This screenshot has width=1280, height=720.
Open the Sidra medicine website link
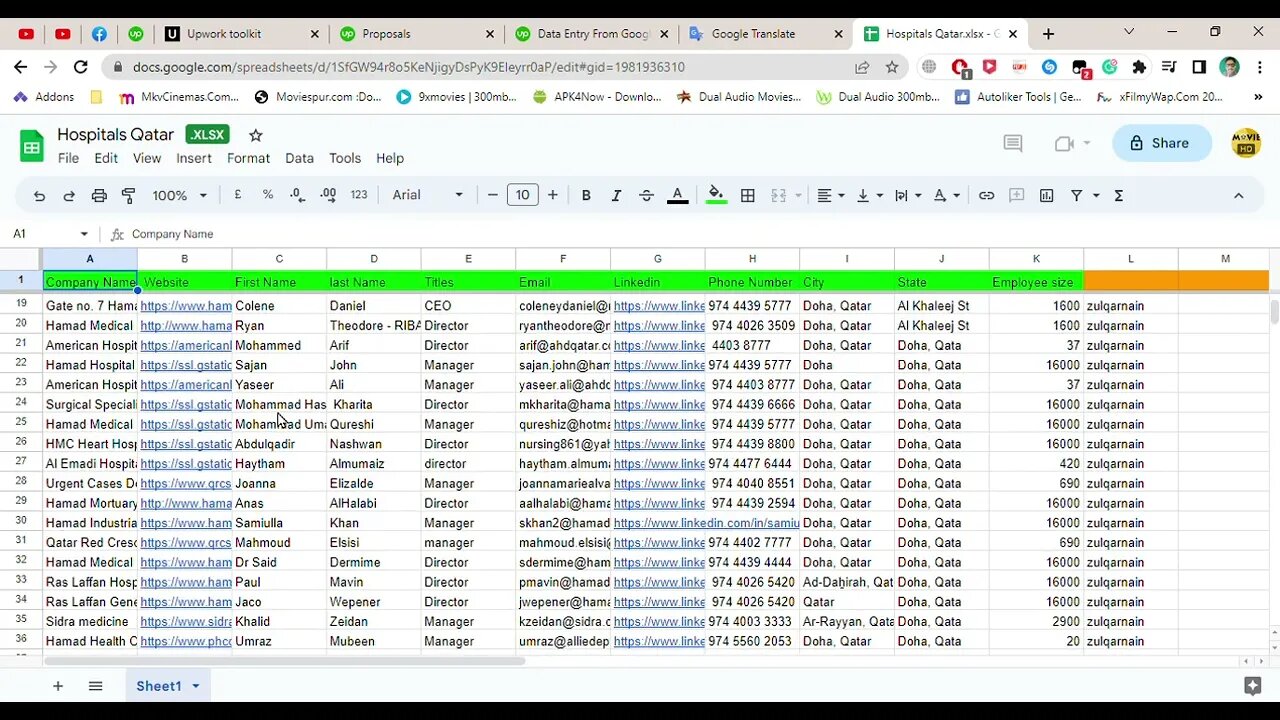(x=186, y=622)
